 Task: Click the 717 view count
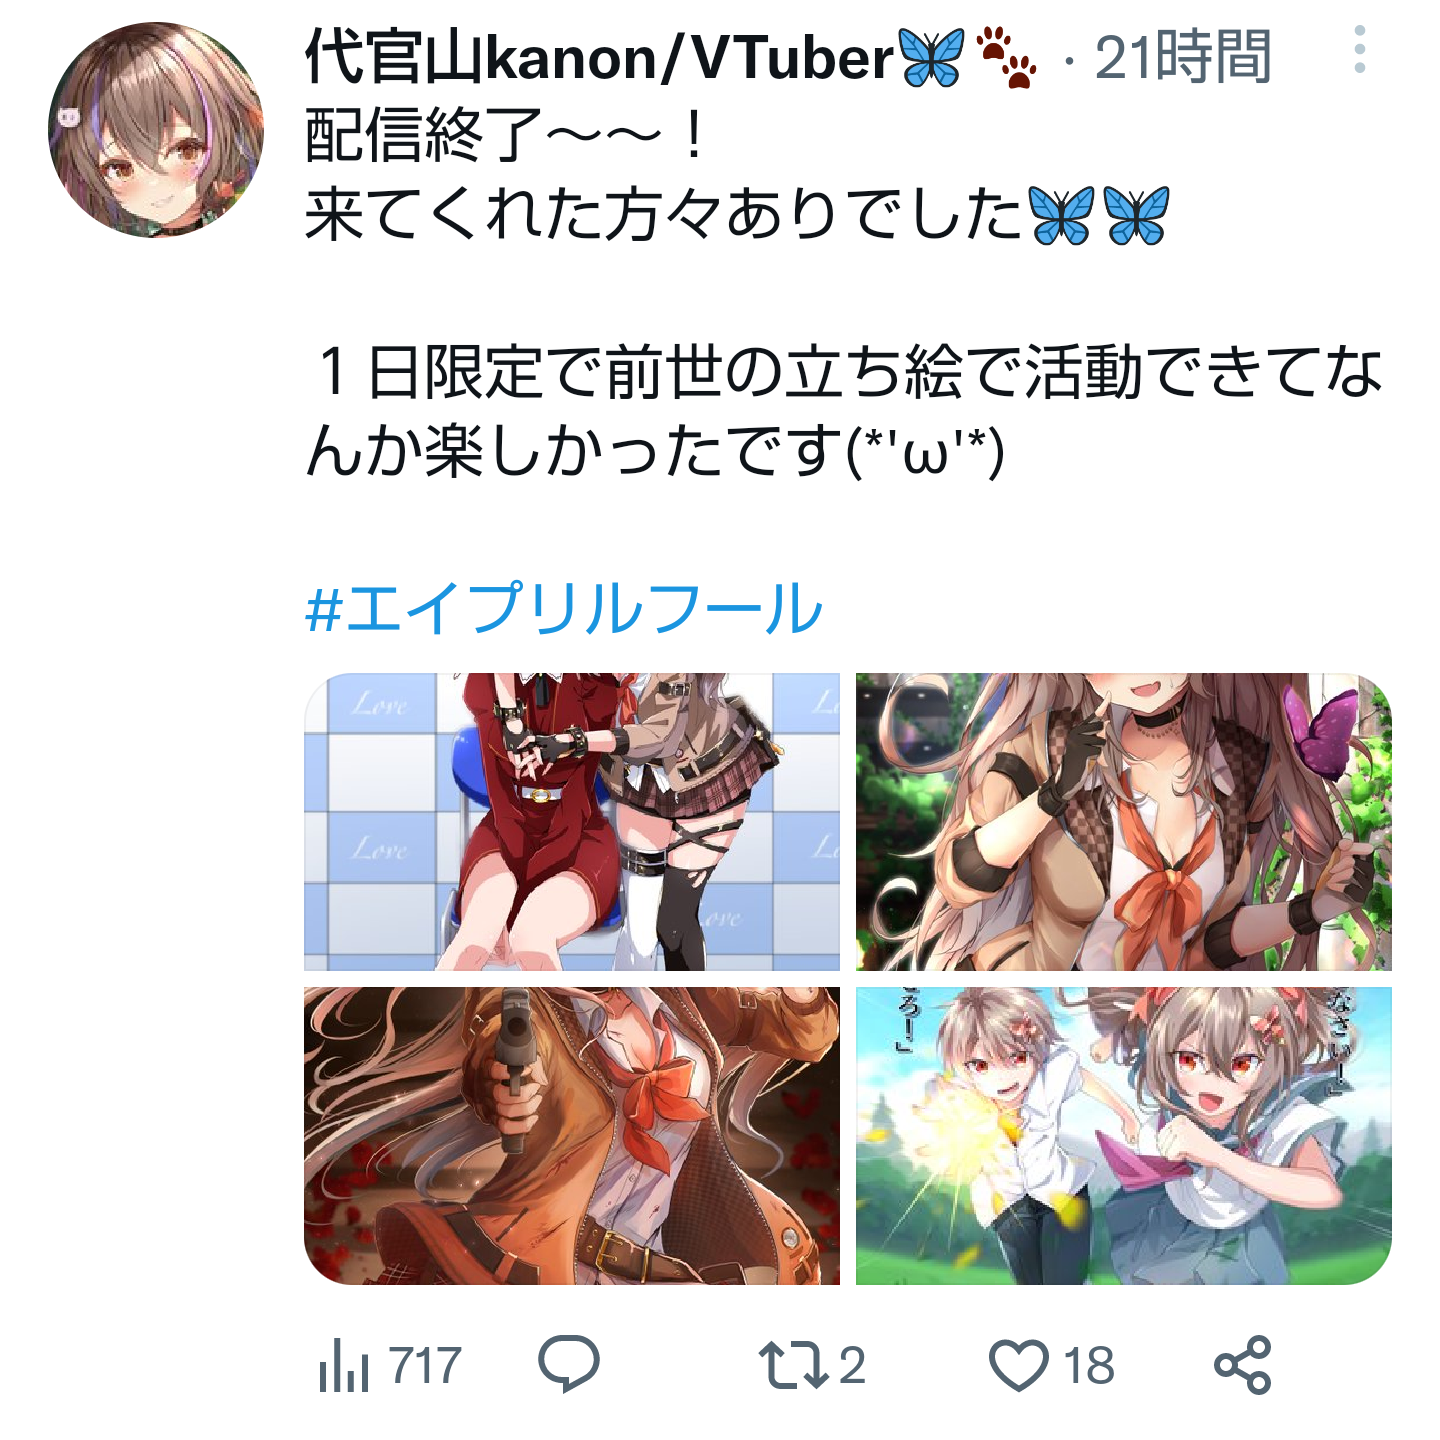(x=425, y=1366)
